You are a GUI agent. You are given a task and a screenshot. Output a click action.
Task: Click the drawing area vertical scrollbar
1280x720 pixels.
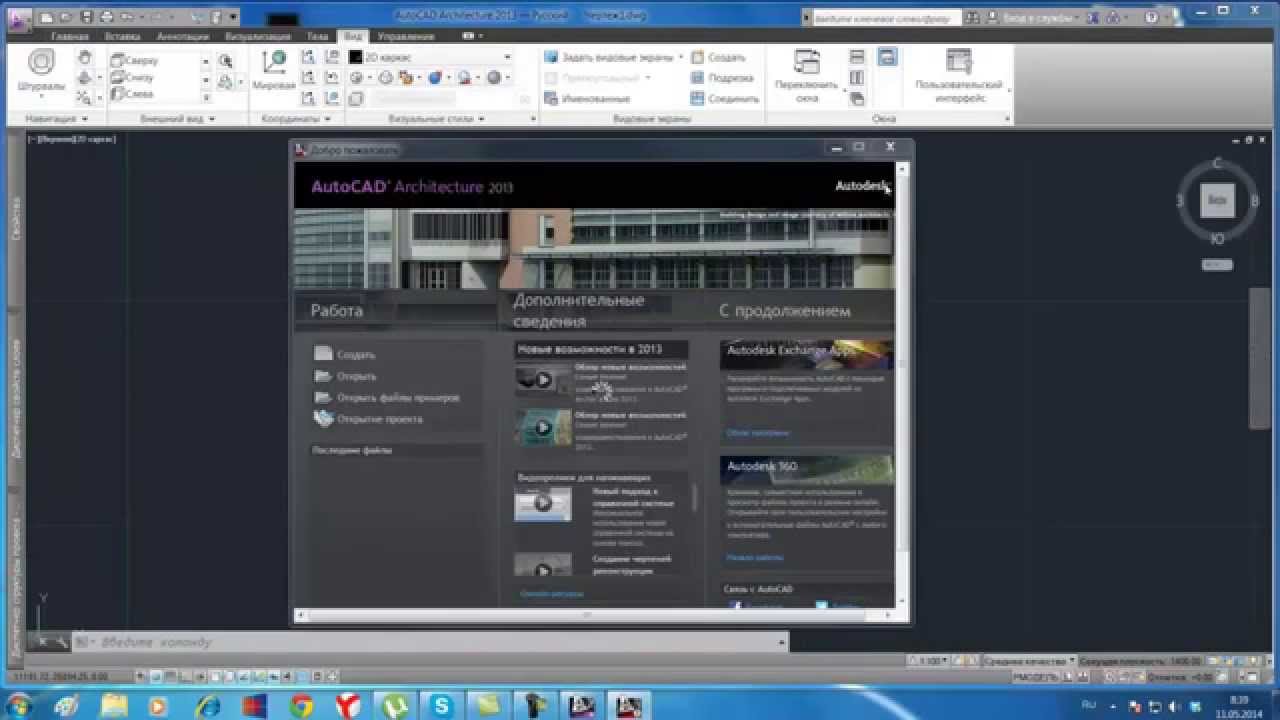click(x=1258, y=360)
